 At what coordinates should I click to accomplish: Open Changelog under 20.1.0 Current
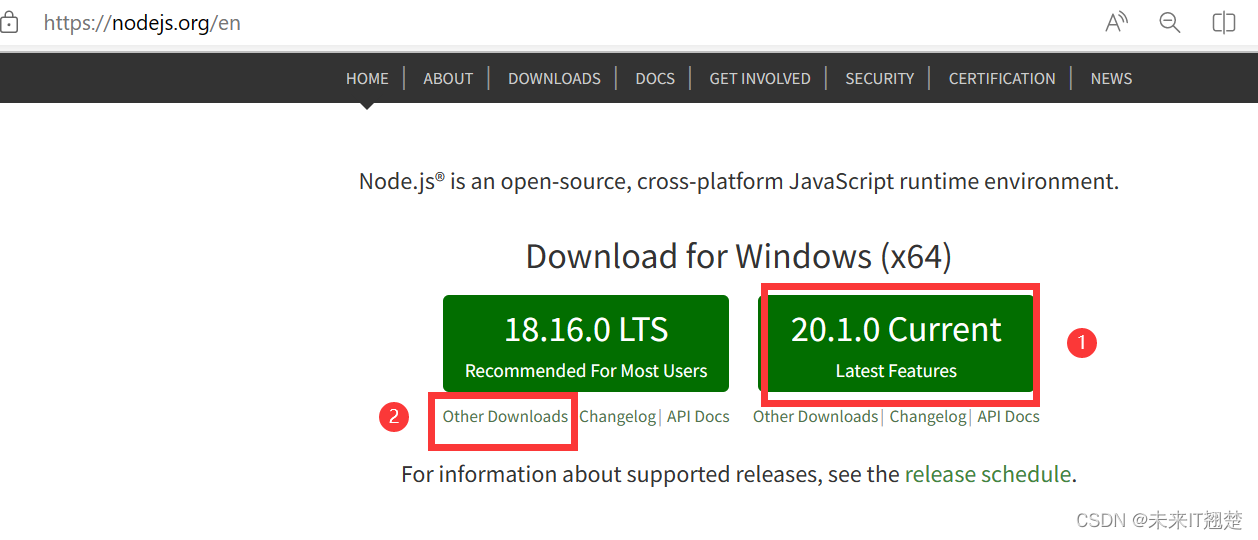(x=928, y=417)
